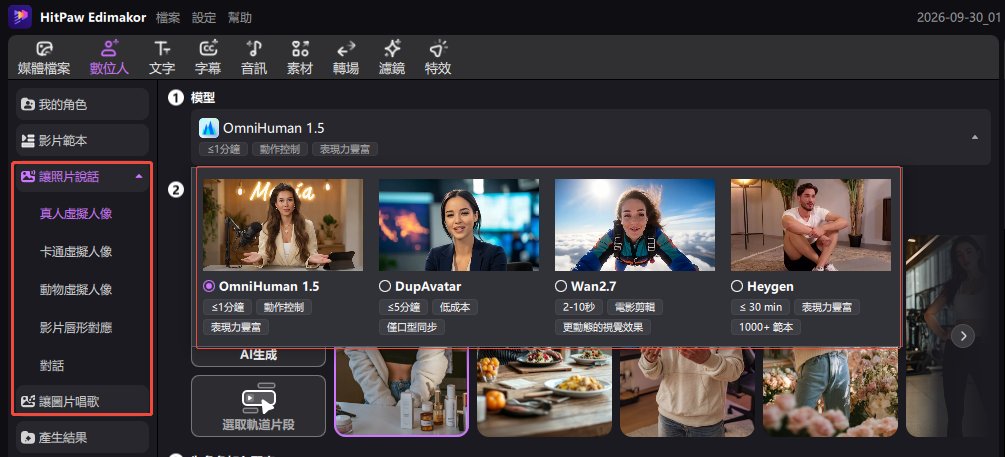Click the 電影剪輯 tag
The height and width of the screenshot is (457, 1005).
635,307
